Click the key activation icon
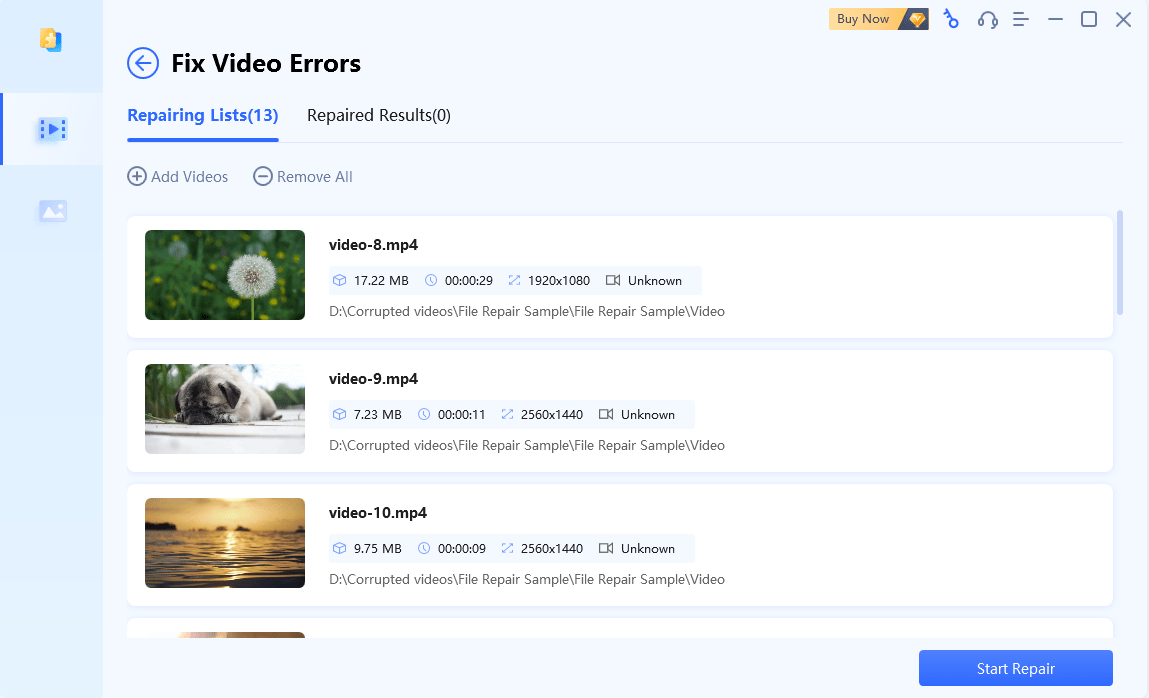Viewport: 1149px width, 698px height. point(951,19)
